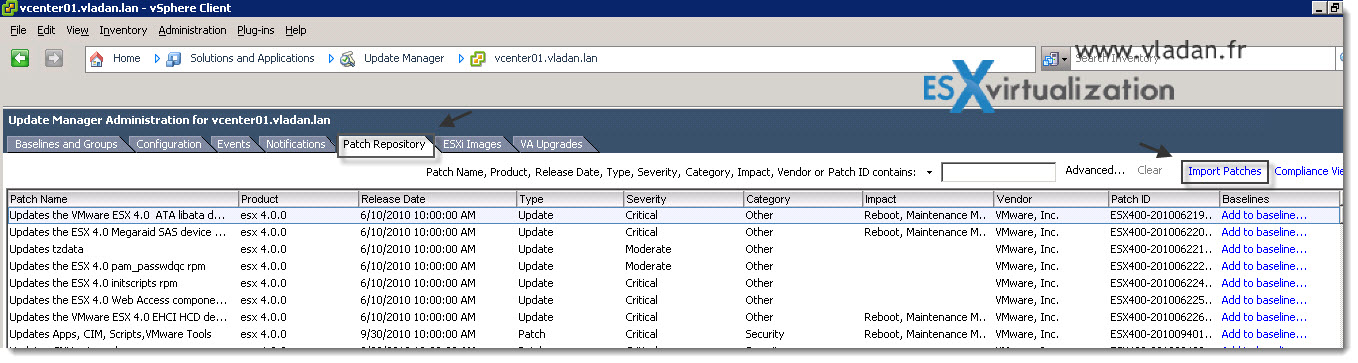Click the Import Patches link

pyautogui.click(x=1225, y=172)
